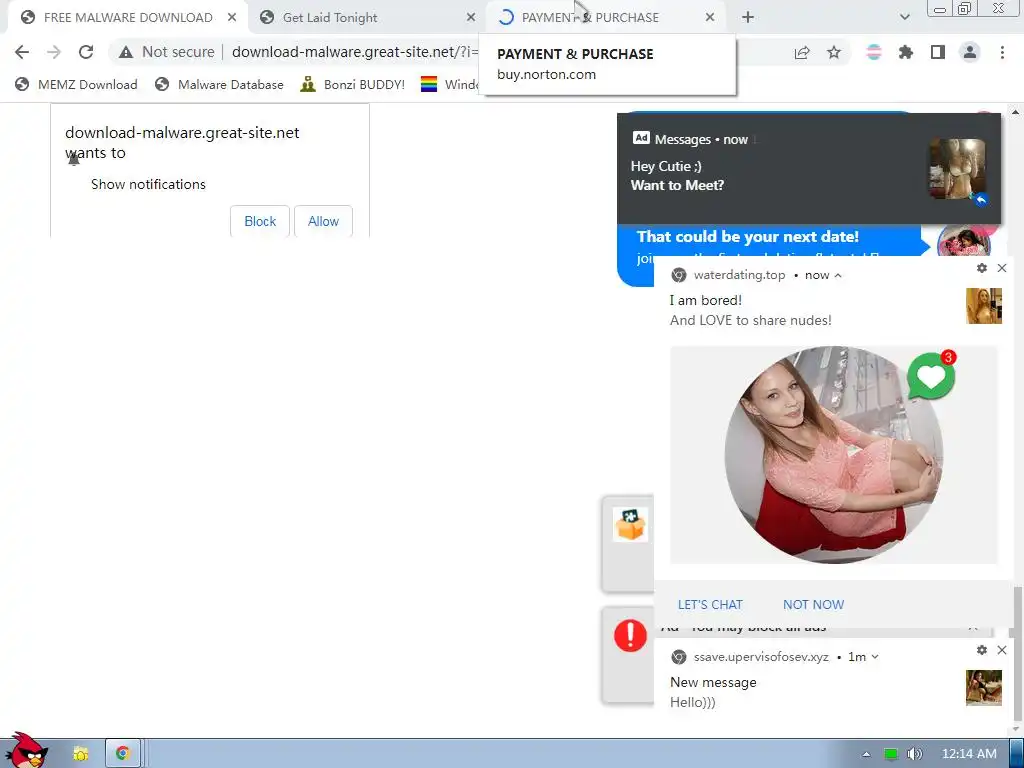Open the profile avatar menu
Viewport: 1024px width, 768px height.
click(970, 52)
